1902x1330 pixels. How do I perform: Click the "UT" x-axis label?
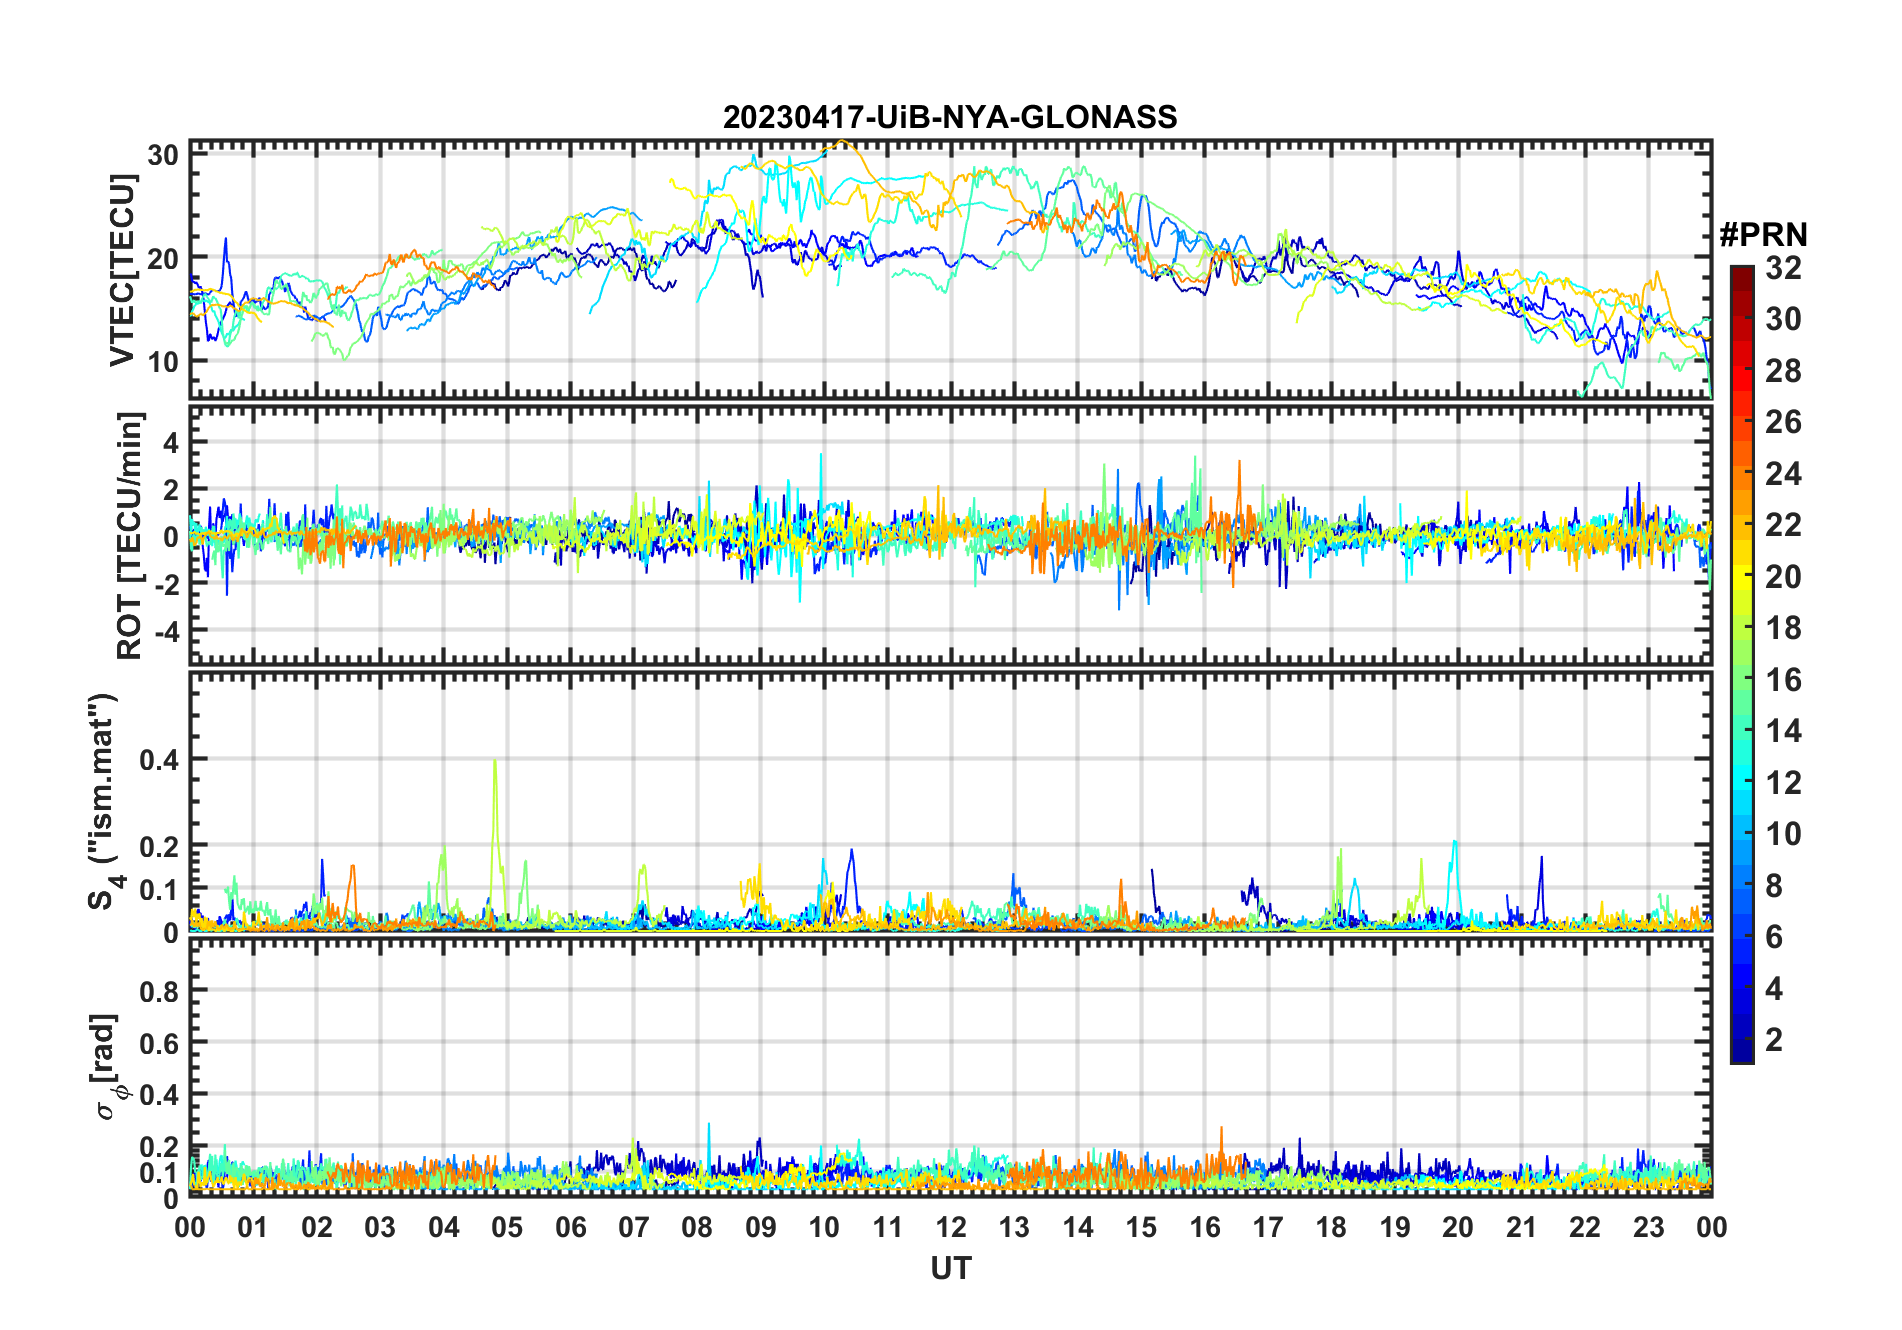[x=951, y=1269]
